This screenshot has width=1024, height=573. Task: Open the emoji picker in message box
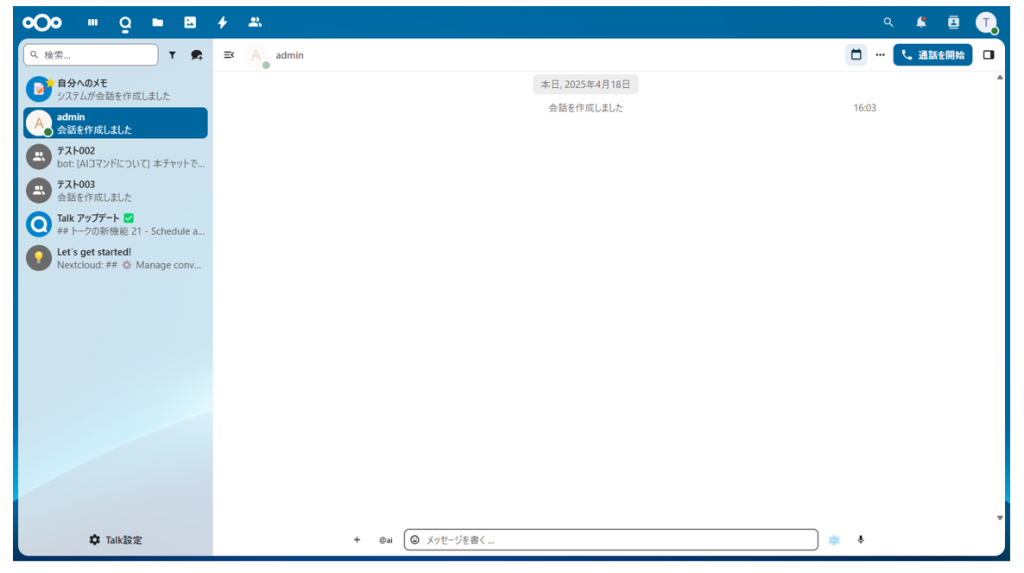pyautogui.click(x=415, y=540)
